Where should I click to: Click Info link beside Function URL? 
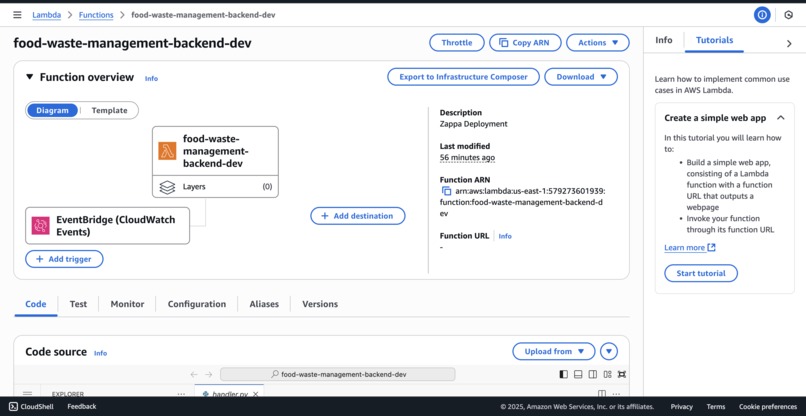pyautogui.click(x=505, y=236)
